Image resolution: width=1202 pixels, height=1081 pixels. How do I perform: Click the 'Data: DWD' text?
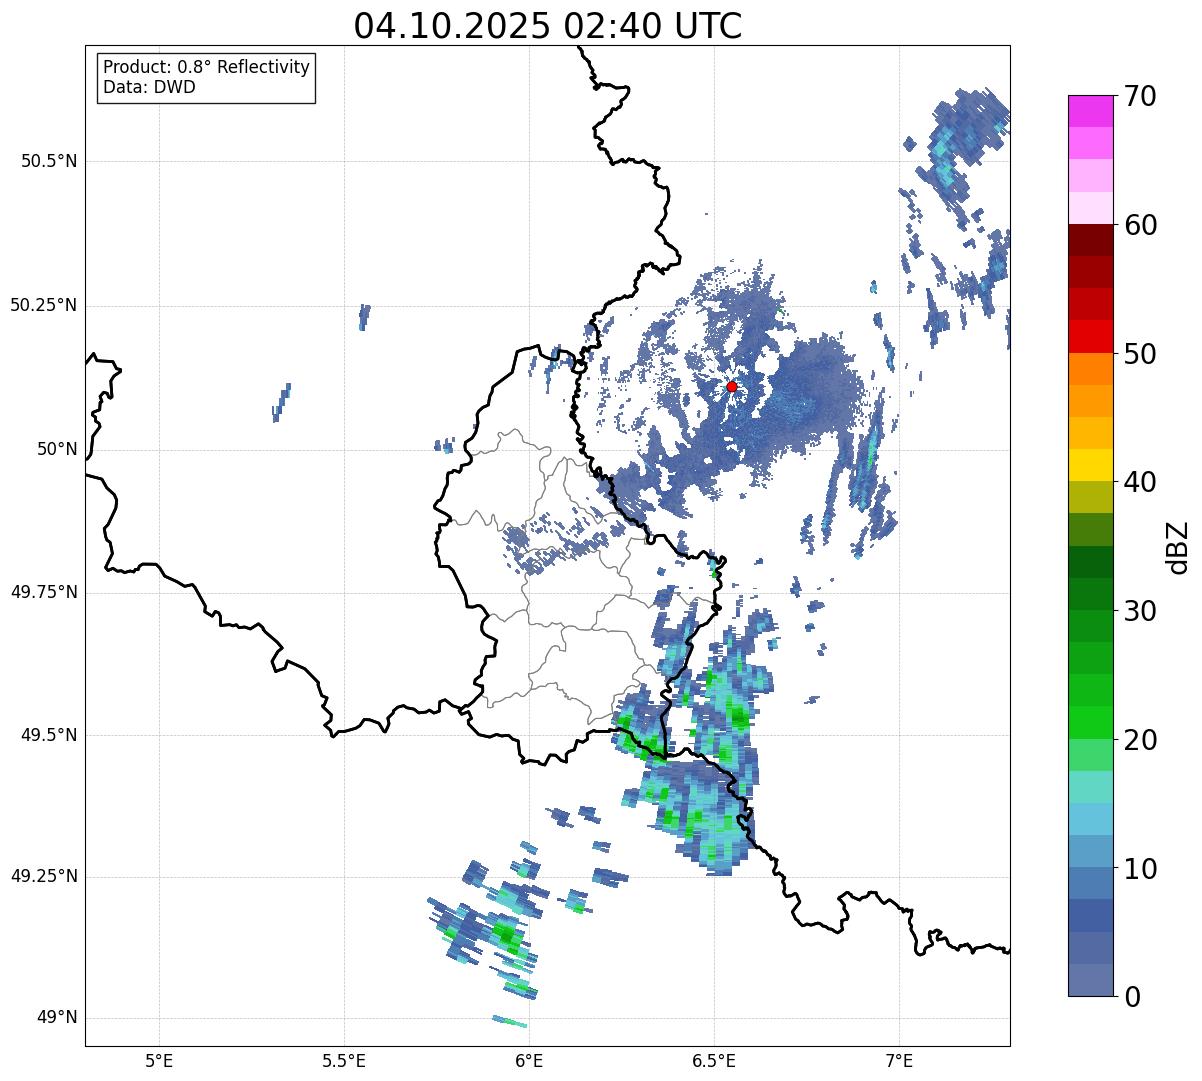pyautogui.click(x=149, y=87)
